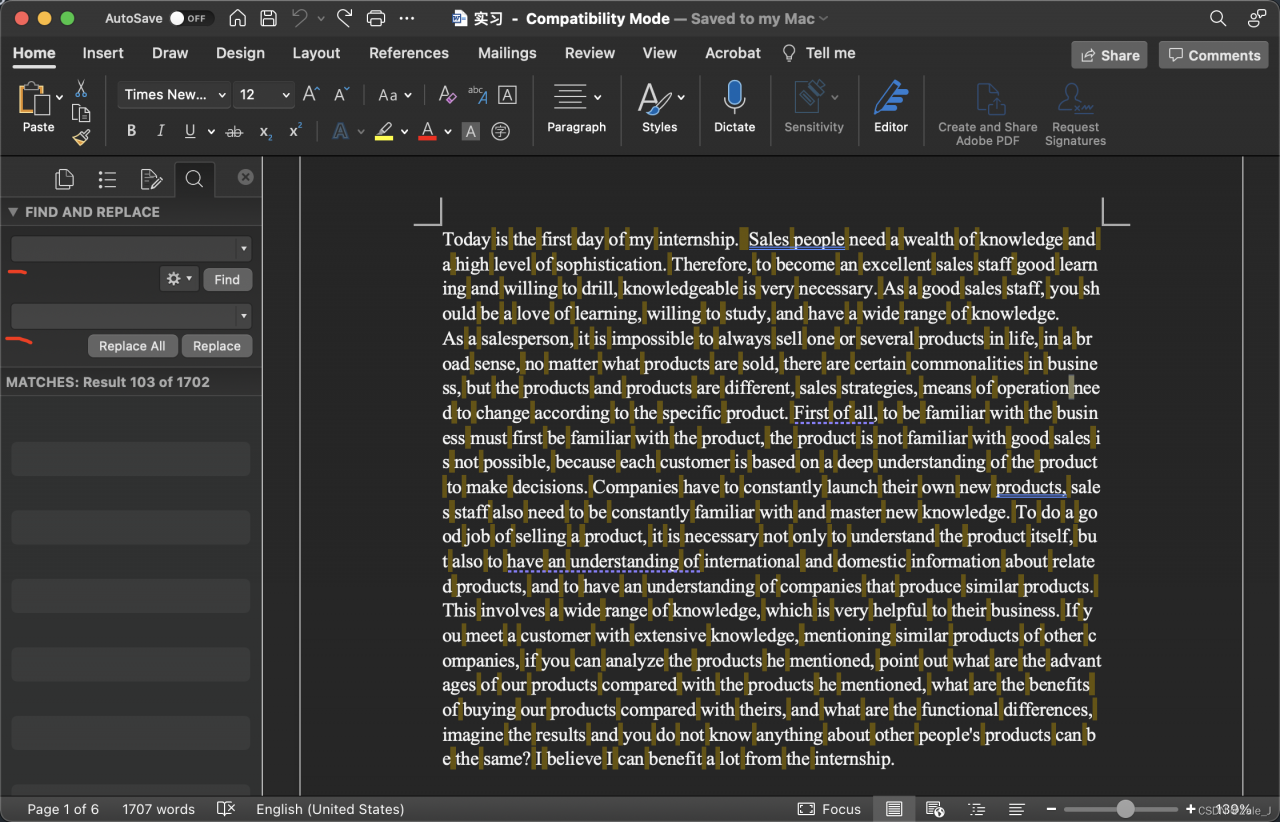The height and width of the screenshot is (822, 1280).
Task: Collapse the Find and Replace section triangle
Action: (x=13, y=212)
